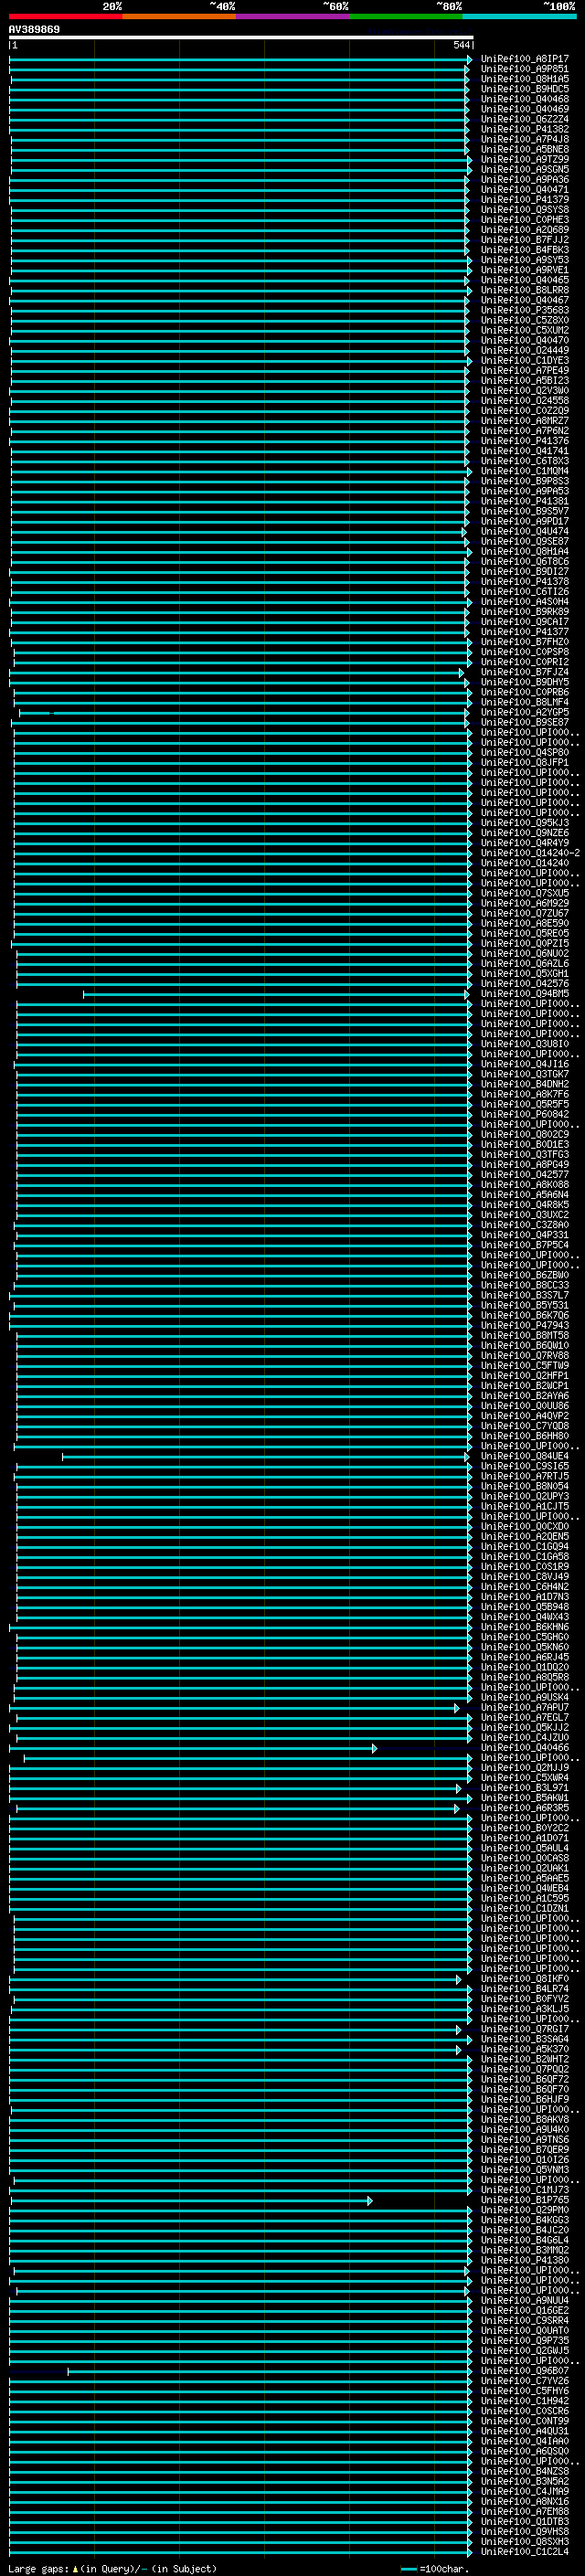Select the UniRef100_Q8JFP1 label
Viewport: 585px width, 2576px height.
[524, 763]
